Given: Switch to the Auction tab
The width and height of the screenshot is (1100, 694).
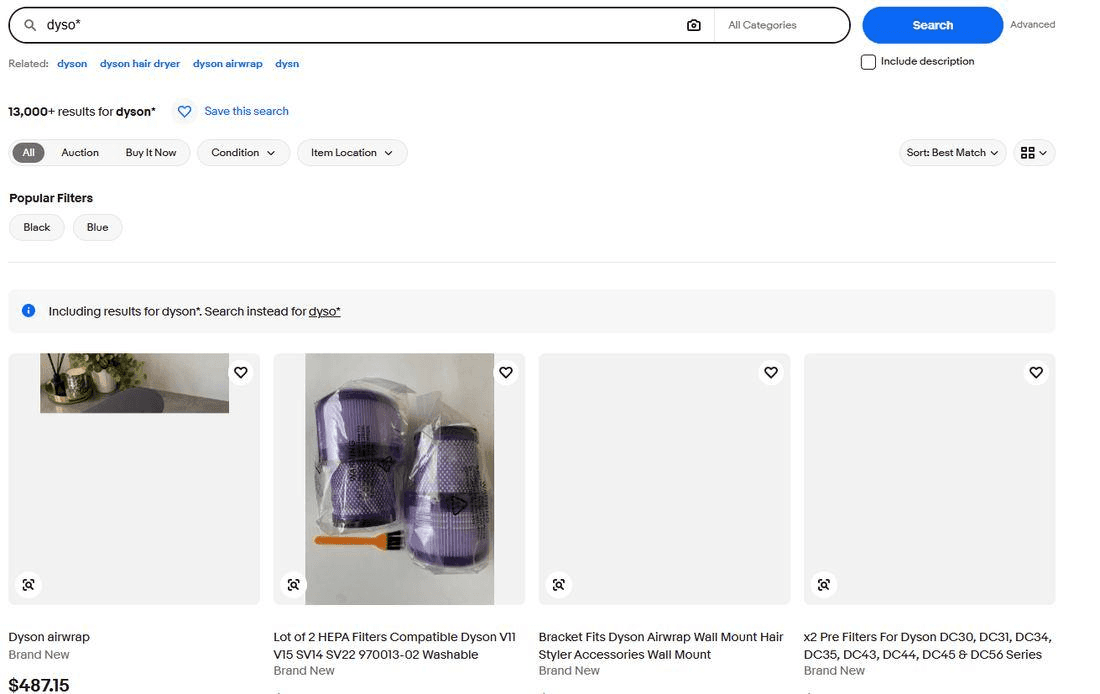Looking at the screenshot, I should coord(80,153).
